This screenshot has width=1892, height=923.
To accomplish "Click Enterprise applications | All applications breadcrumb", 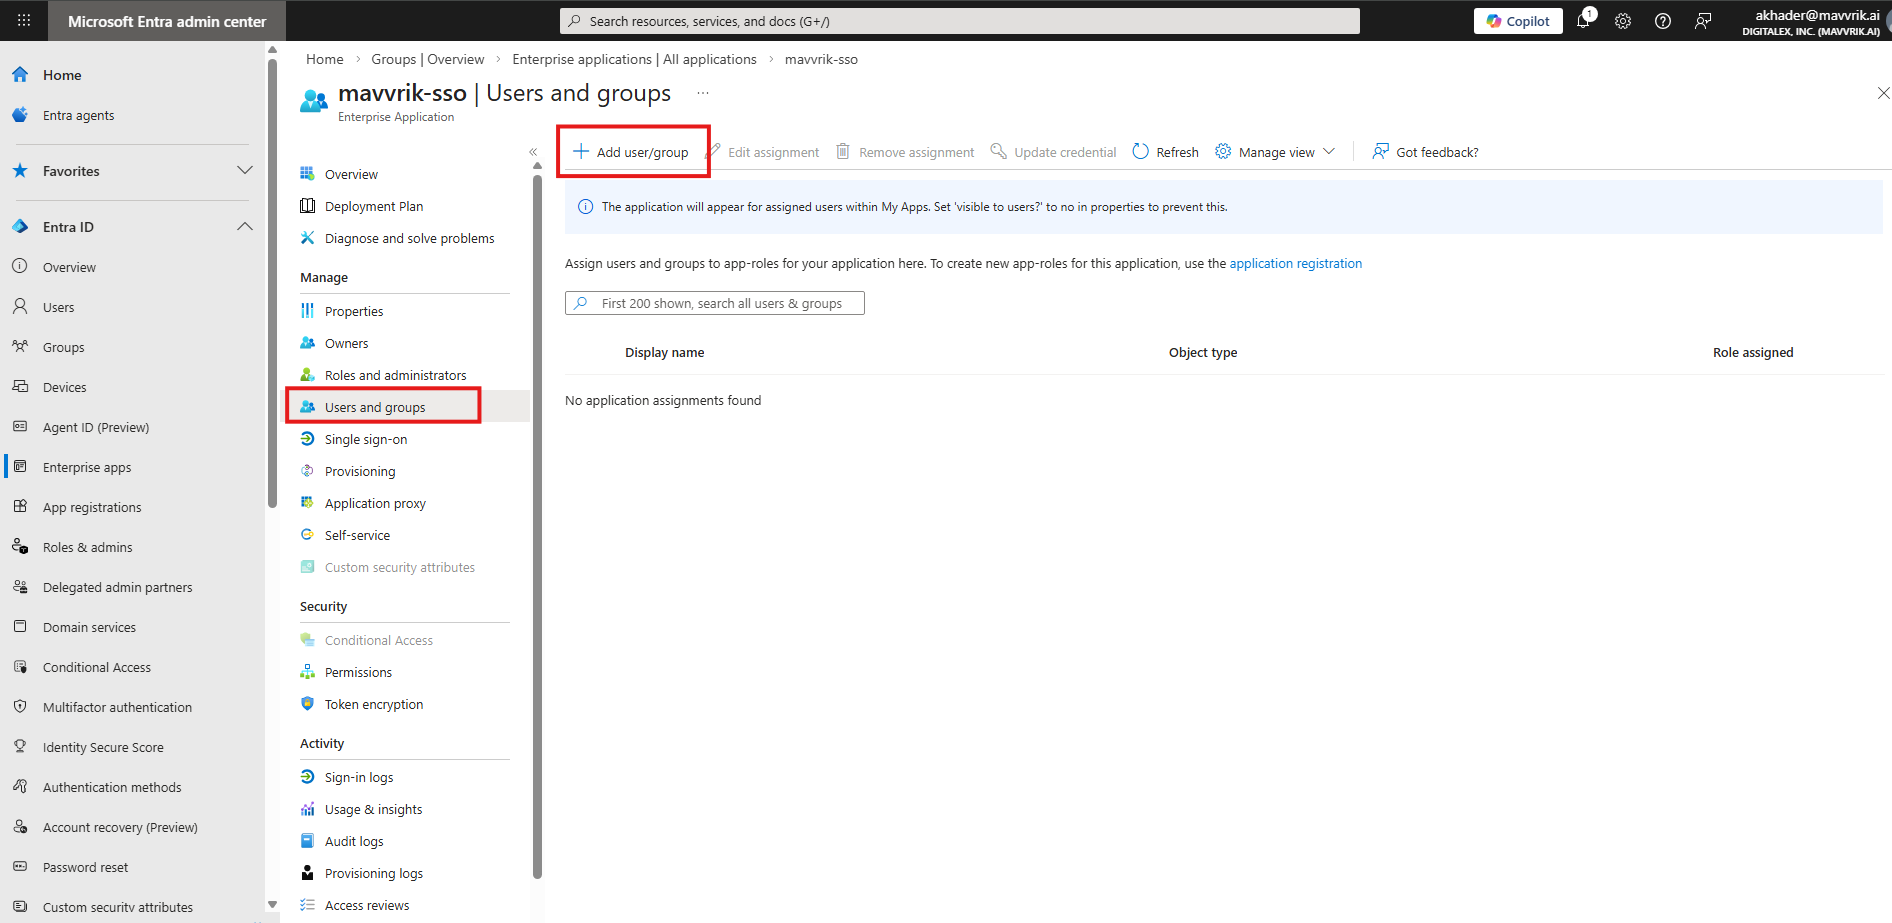I will (x=634, y=59).
